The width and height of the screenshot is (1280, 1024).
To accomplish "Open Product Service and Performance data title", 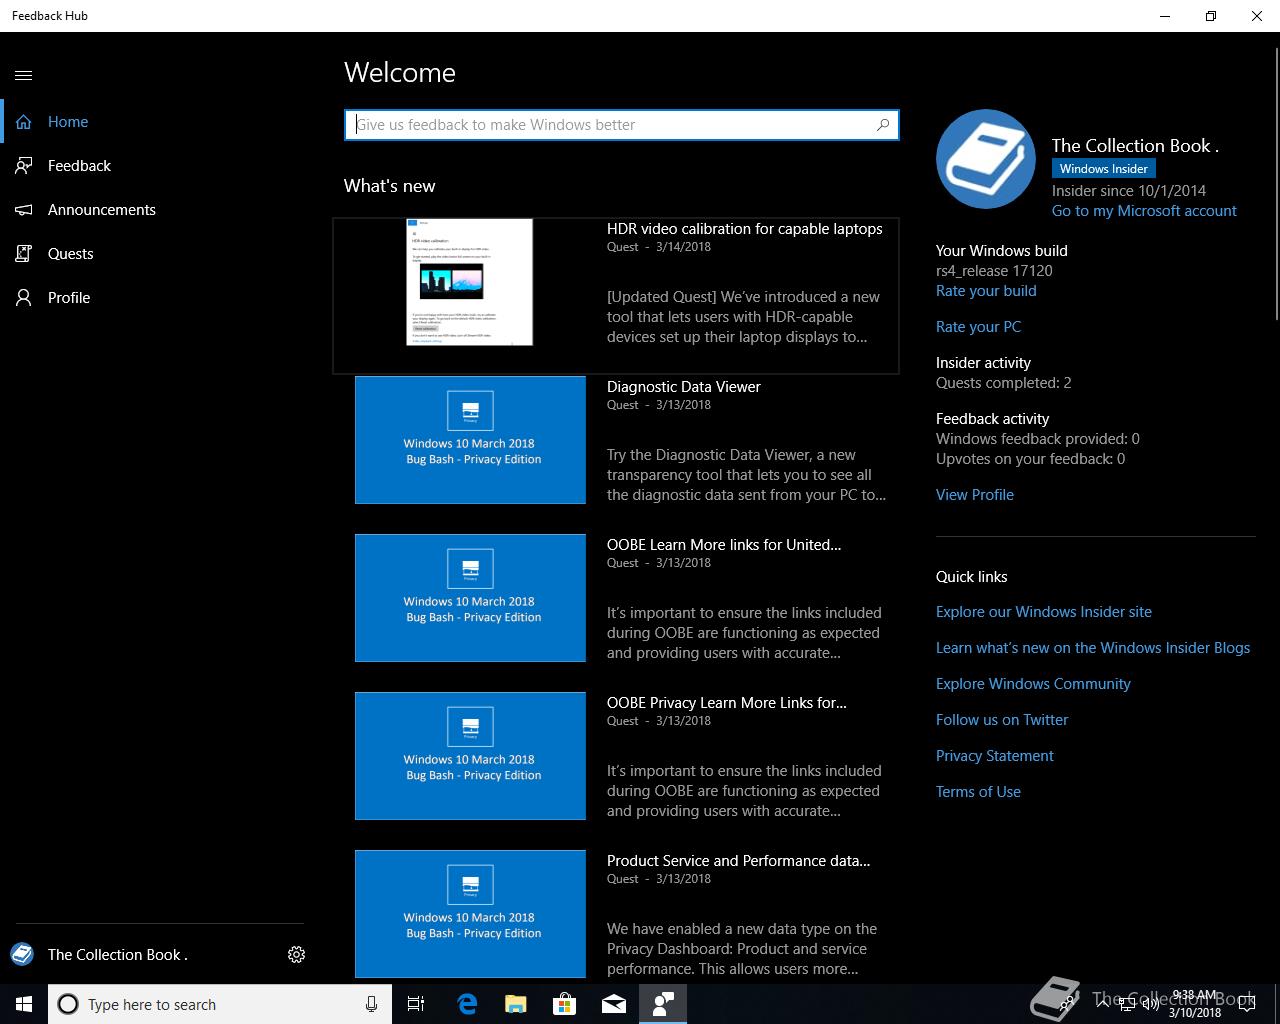I will point(739,861).
